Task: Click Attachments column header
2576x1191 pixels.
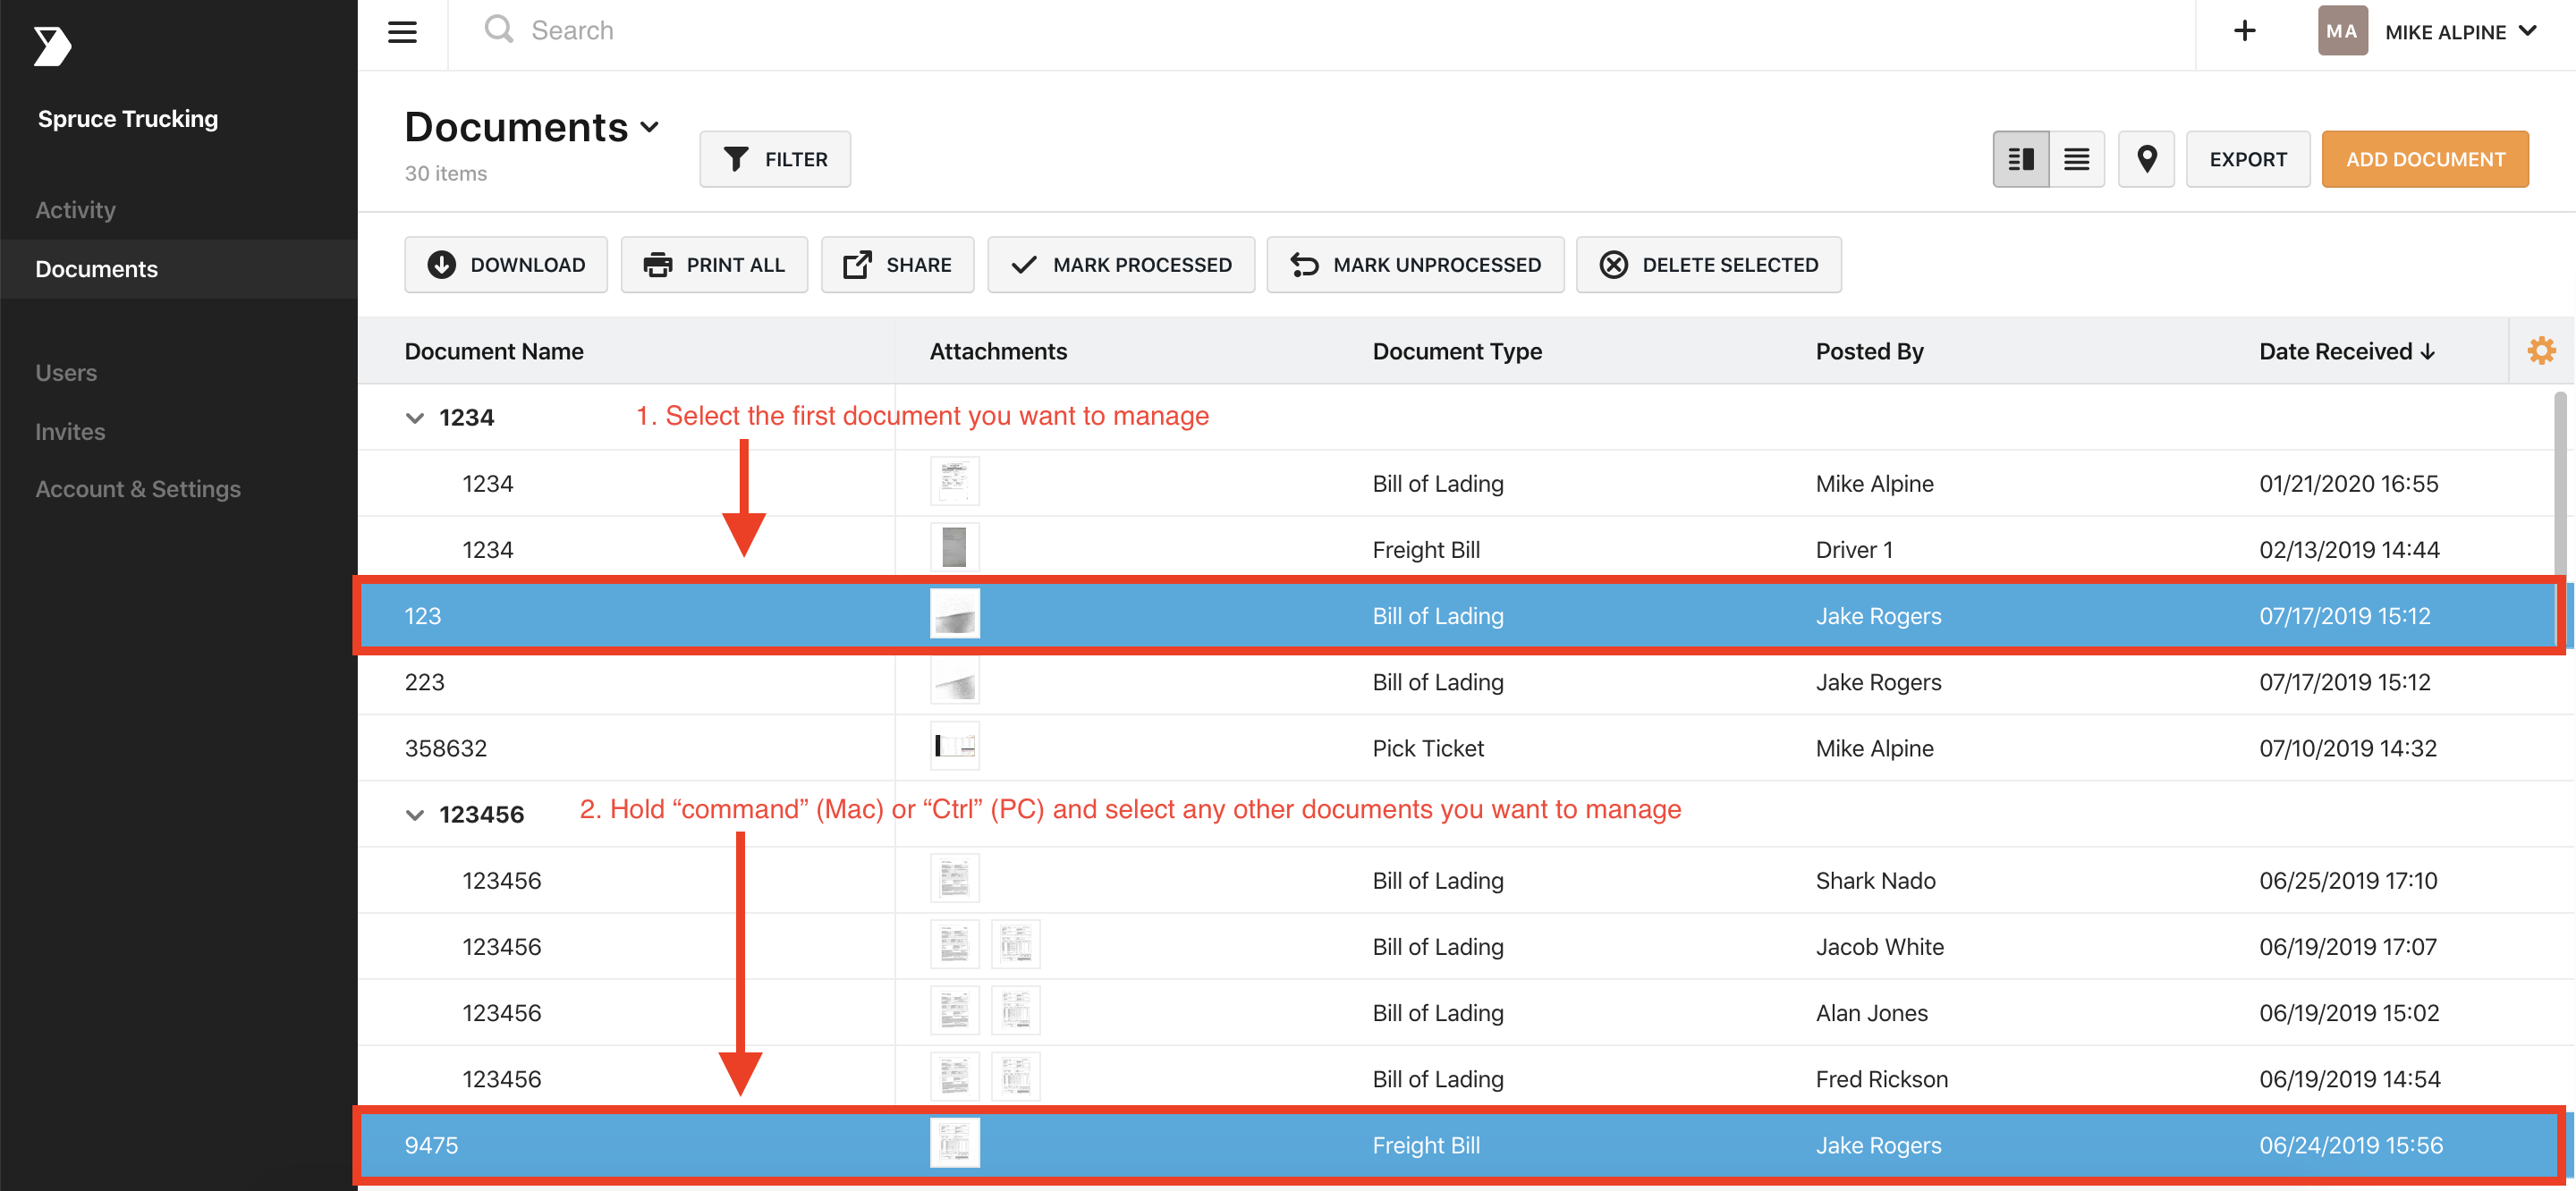Action: point(998,352)
